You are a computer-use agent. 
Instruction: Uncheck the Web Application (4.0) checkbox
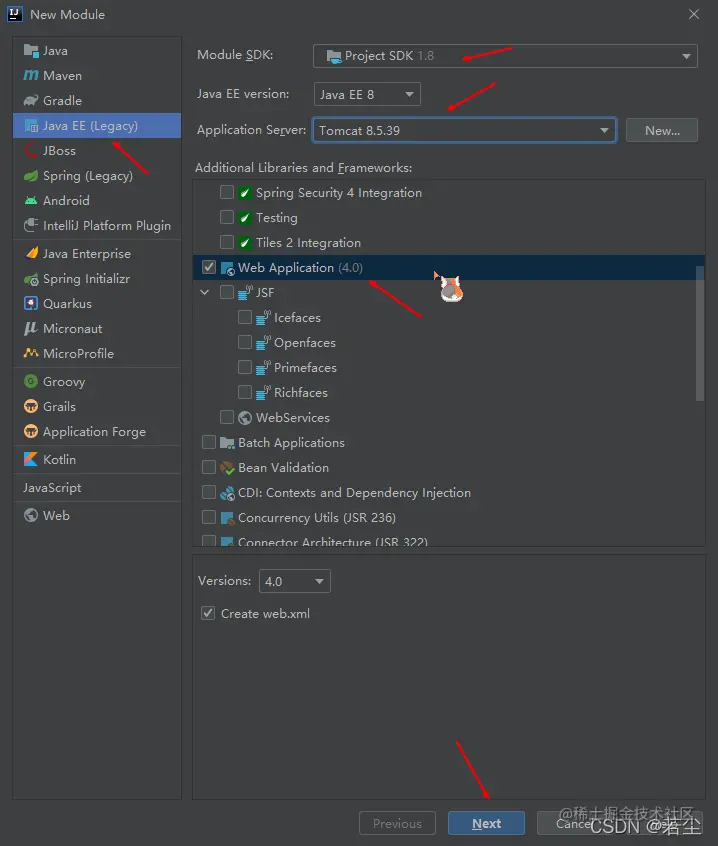point(208,267)
